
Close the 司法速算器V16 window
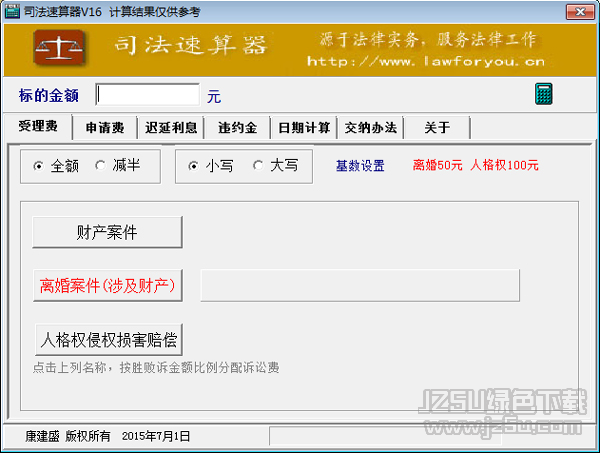point(580,12)
